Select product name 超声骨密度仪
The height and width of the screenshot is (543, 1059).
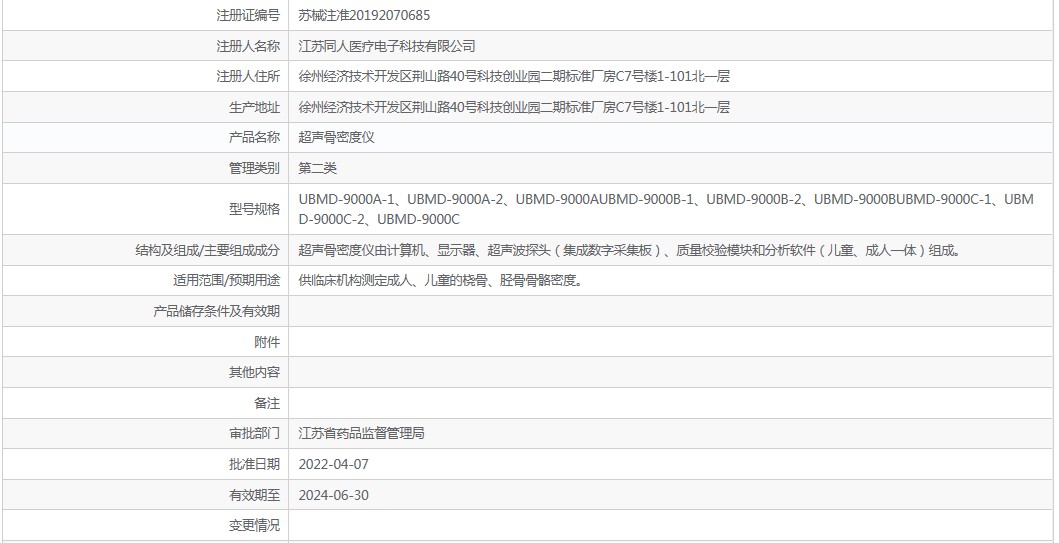tap(336, 137)
